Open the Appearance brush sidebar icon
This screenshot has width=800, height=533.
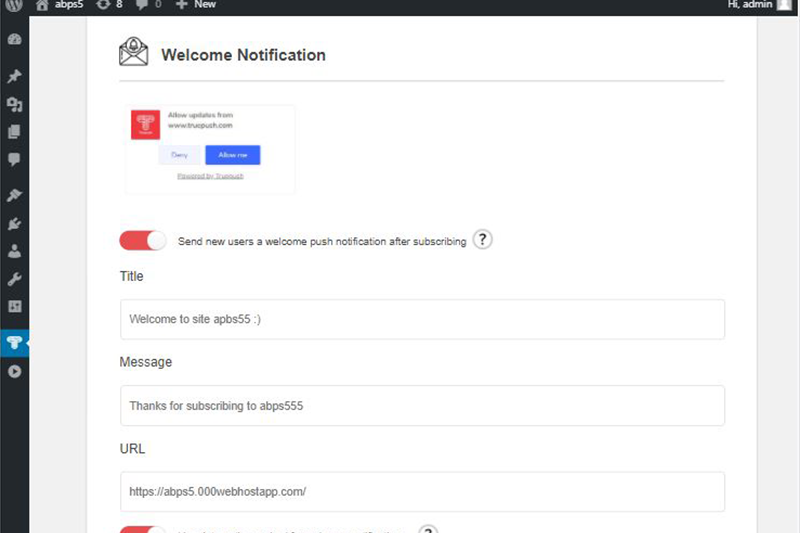(x=14, y=195)
